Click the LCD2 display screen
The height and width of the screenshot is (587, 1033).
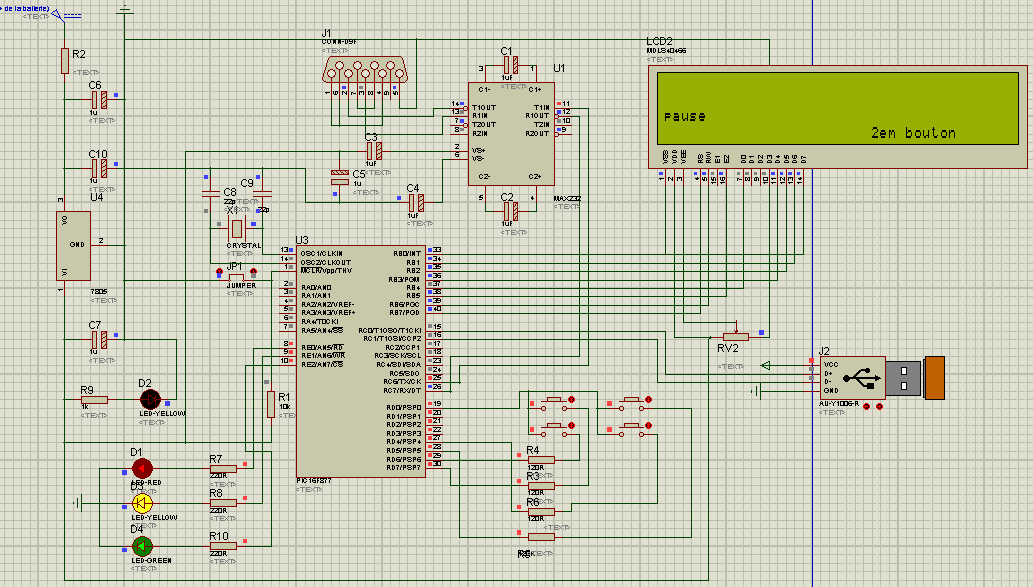[x=837, y=108]
